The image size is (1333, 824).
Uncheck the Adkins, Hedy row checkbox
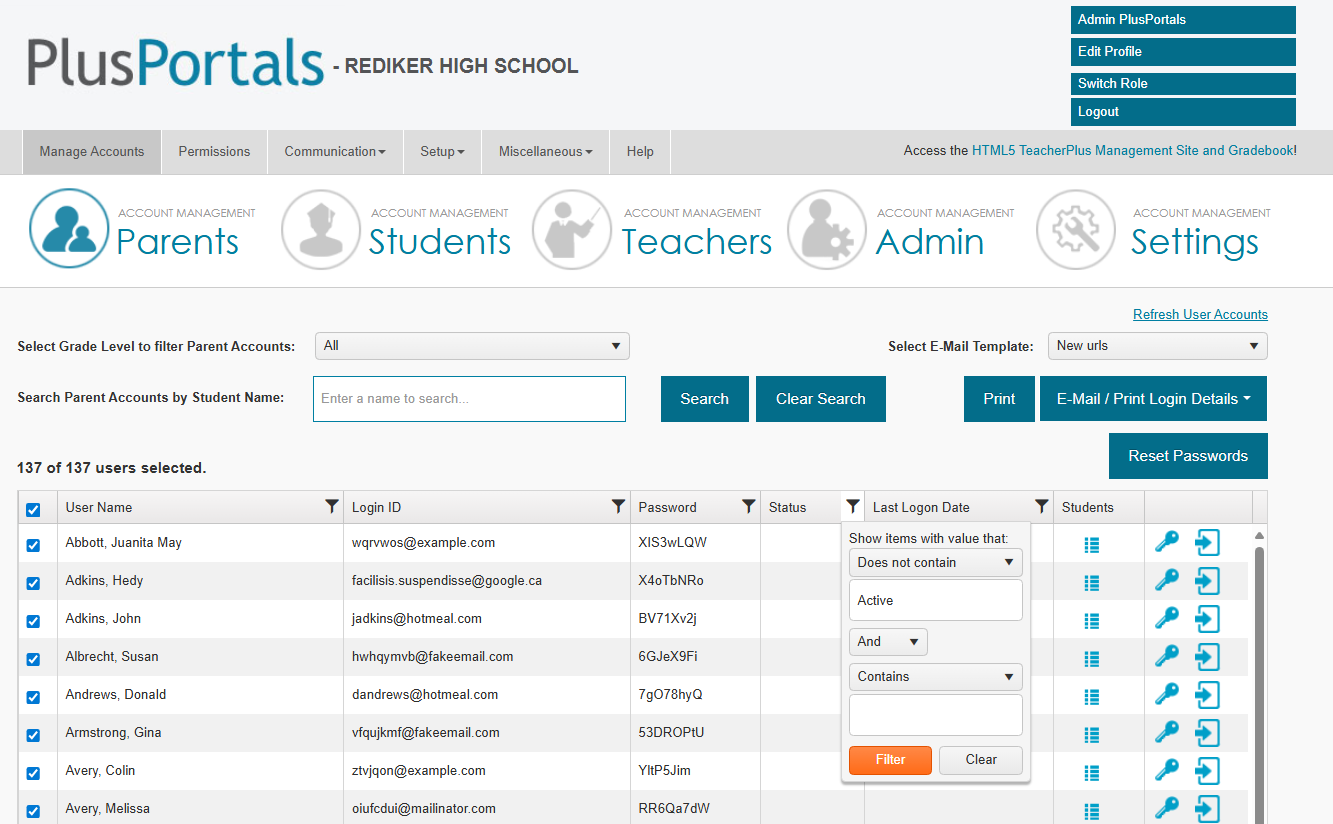point(33,583)
